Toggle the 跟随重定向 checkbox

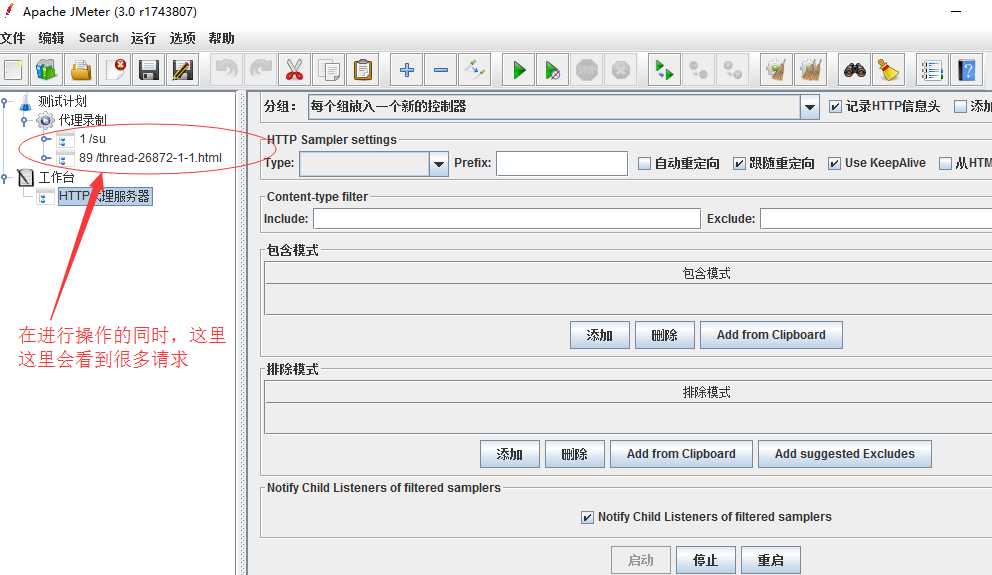[x=739, y=164]
